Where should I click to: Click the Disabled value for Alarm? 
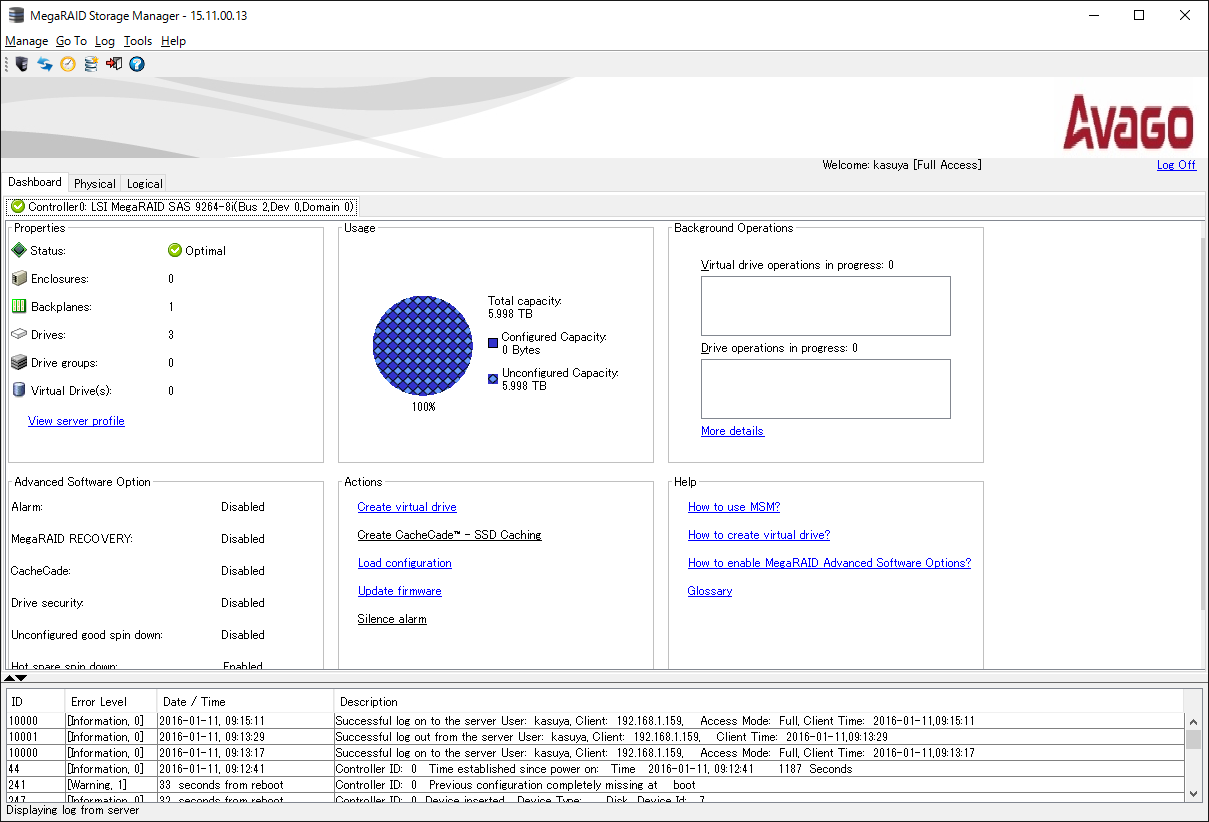point(243,507)
